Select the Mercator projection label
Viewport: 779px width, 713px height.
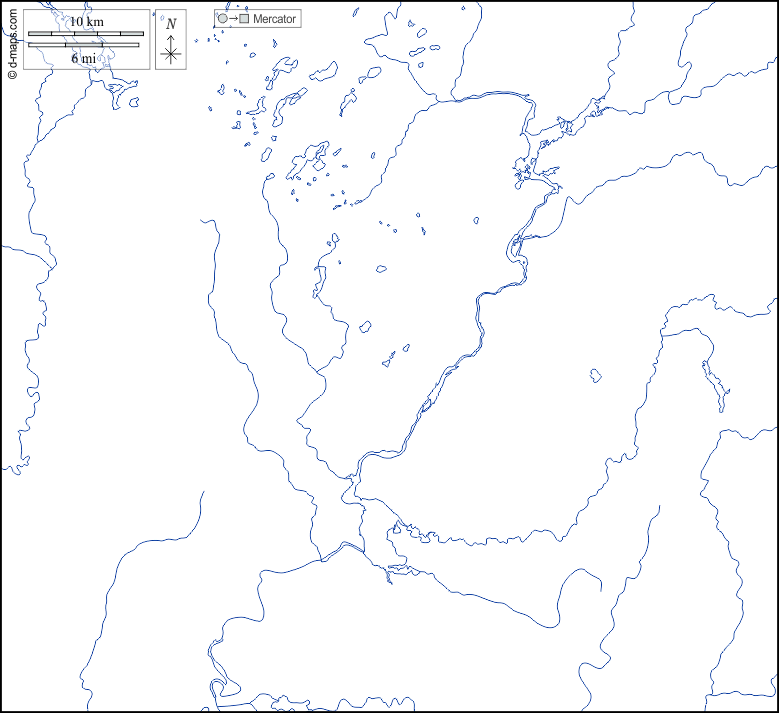tap(275, 19)
